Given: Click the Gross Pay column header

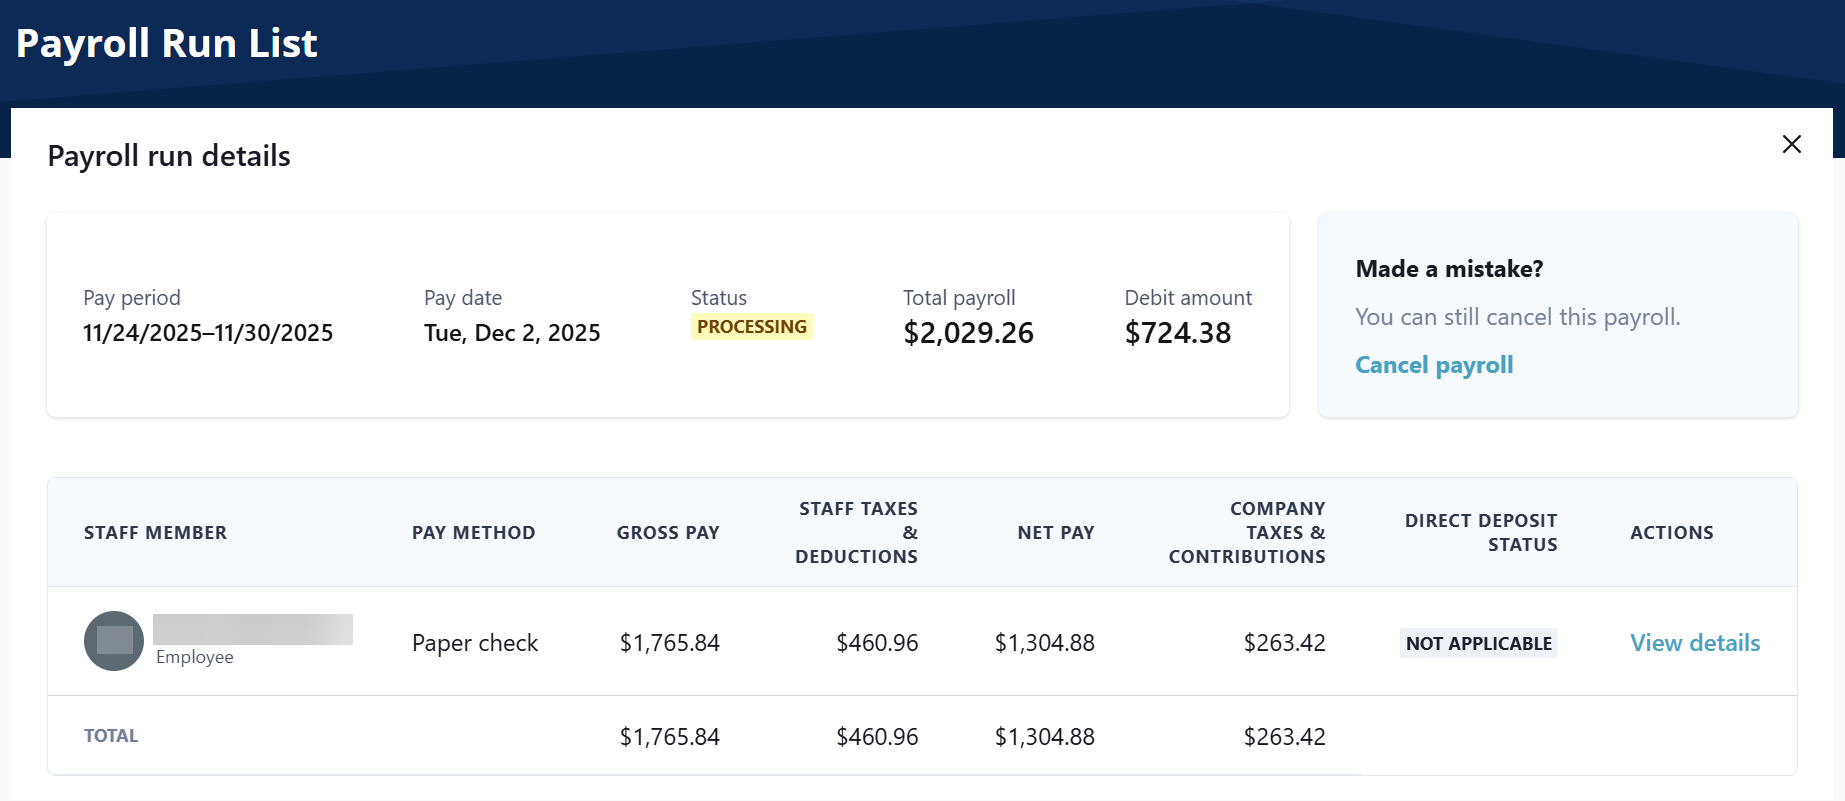Looking at the screenshot, I should point(667,533).
